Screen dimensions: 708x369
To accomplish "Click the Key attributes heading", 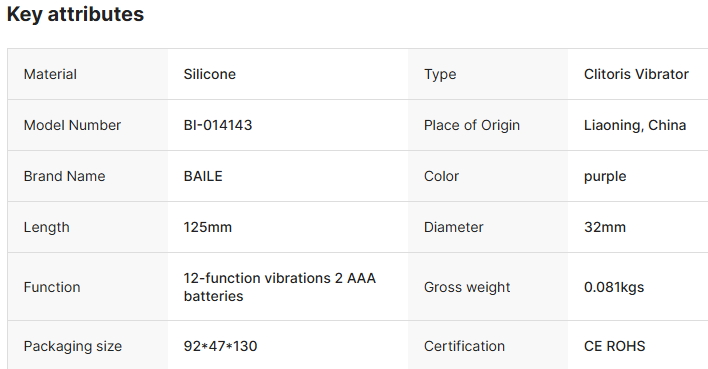I will click(75, 14).
